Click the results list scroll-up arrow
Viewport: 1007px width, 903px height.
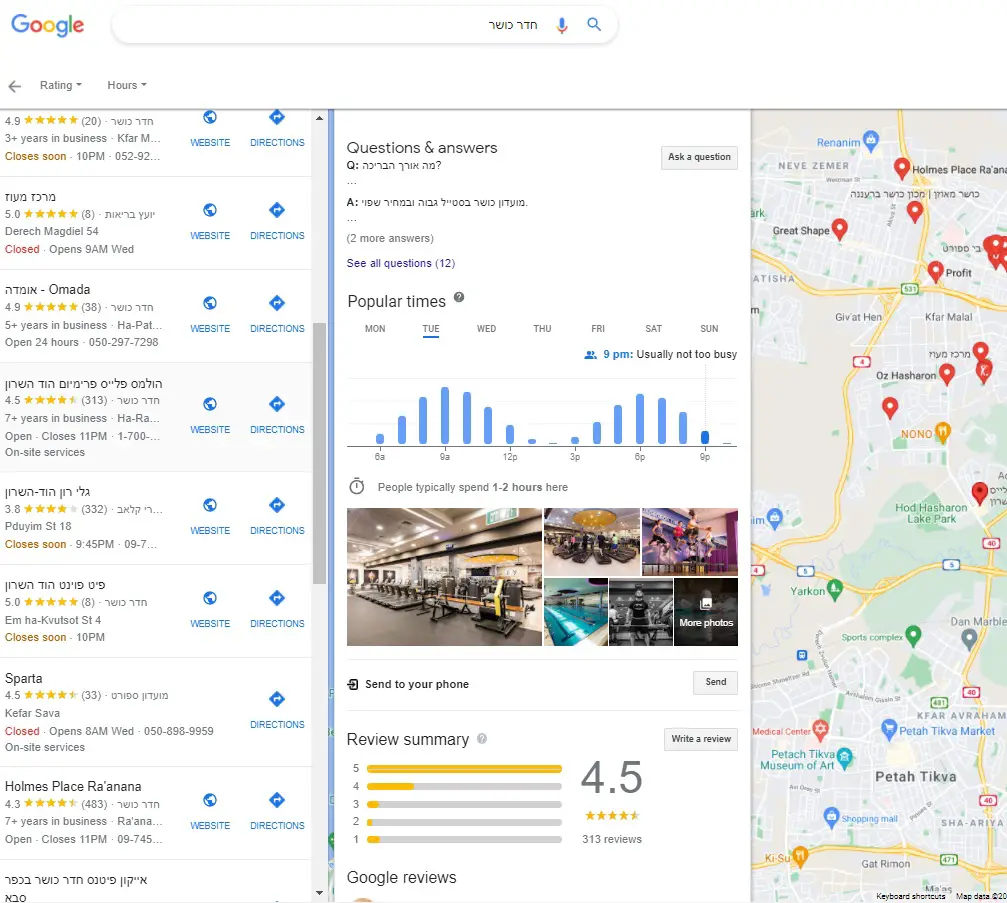(x=319, y=118)
